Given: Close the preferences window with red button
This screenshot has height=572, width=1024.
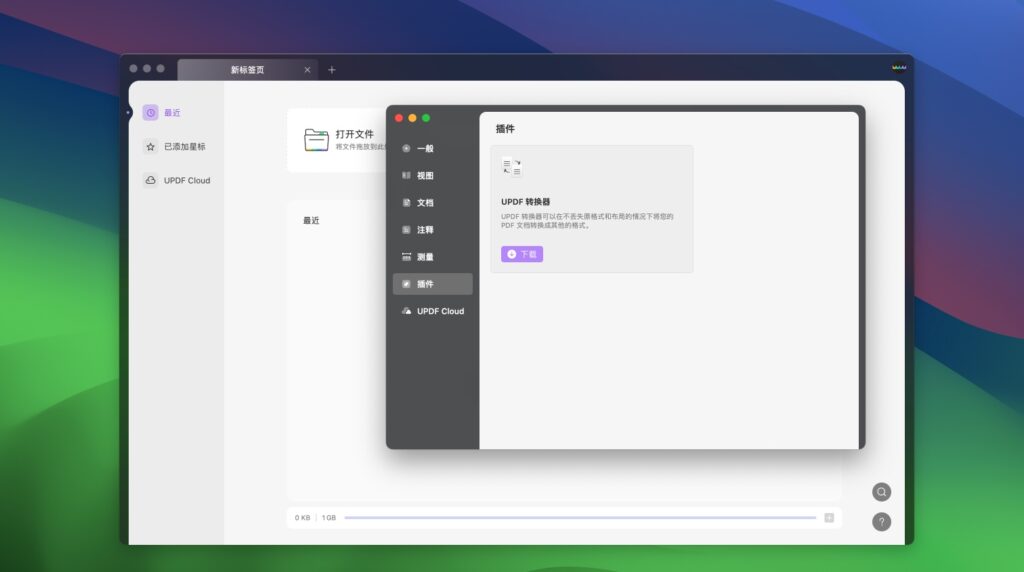Looking at the screenshot, I should click(399, 118).
